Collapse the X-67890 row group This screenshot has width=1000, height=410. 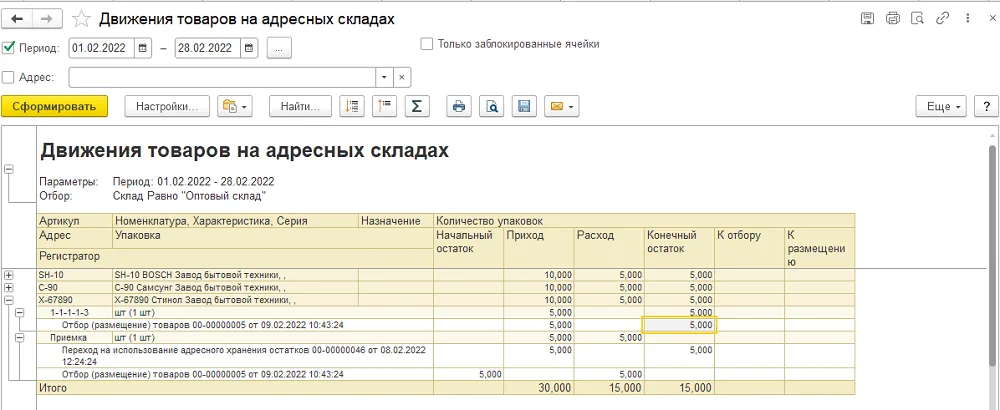point(9,300)
